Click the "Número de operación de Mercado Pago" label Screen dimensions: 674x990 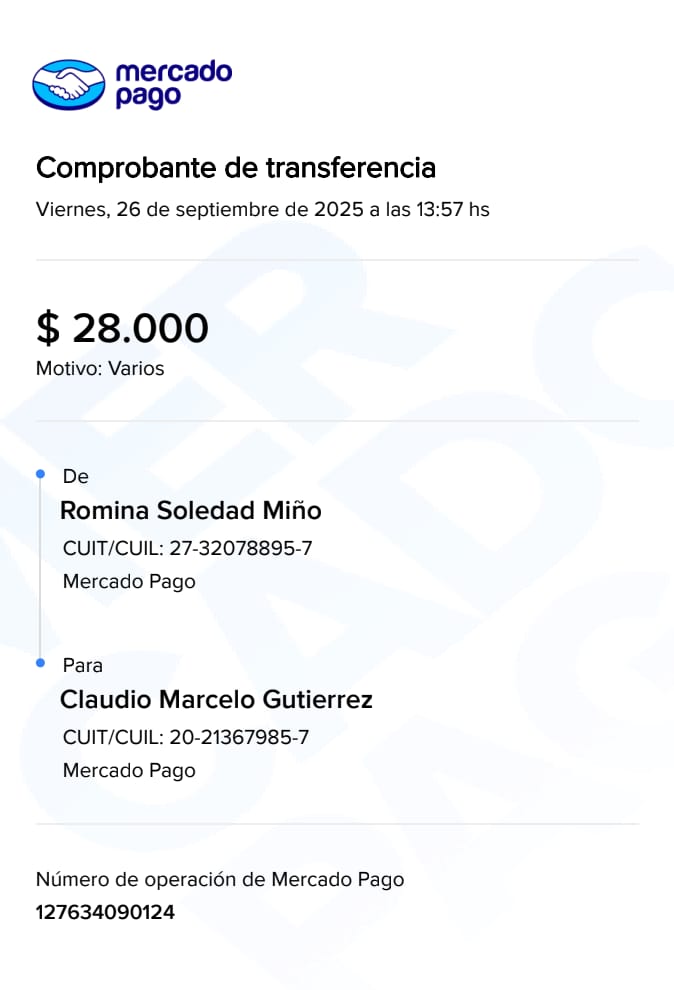tap(220, 880)
